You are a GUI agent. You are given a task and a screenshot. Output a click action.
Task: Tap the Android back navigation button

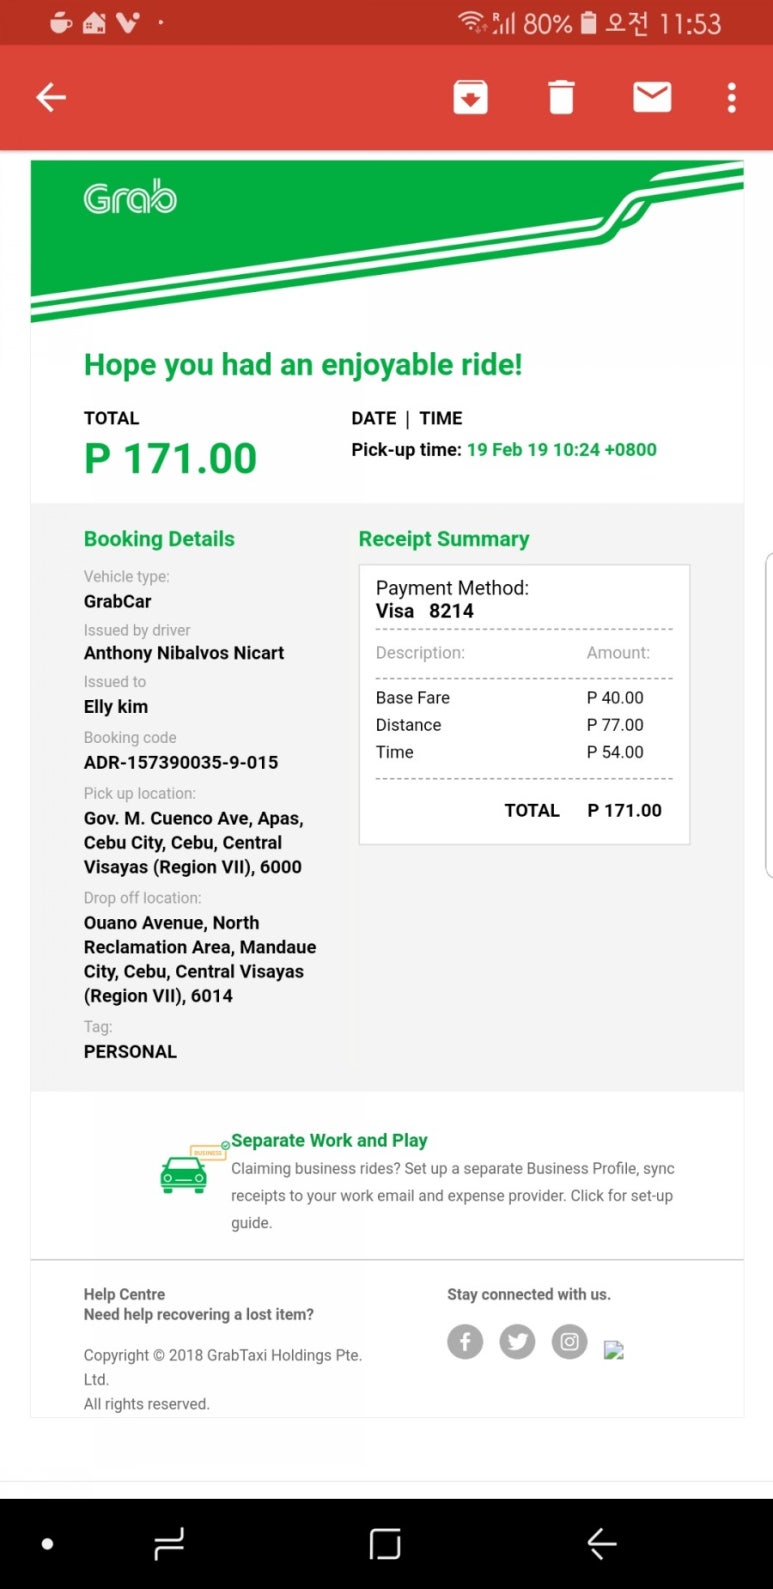[x=601, y=1544]
